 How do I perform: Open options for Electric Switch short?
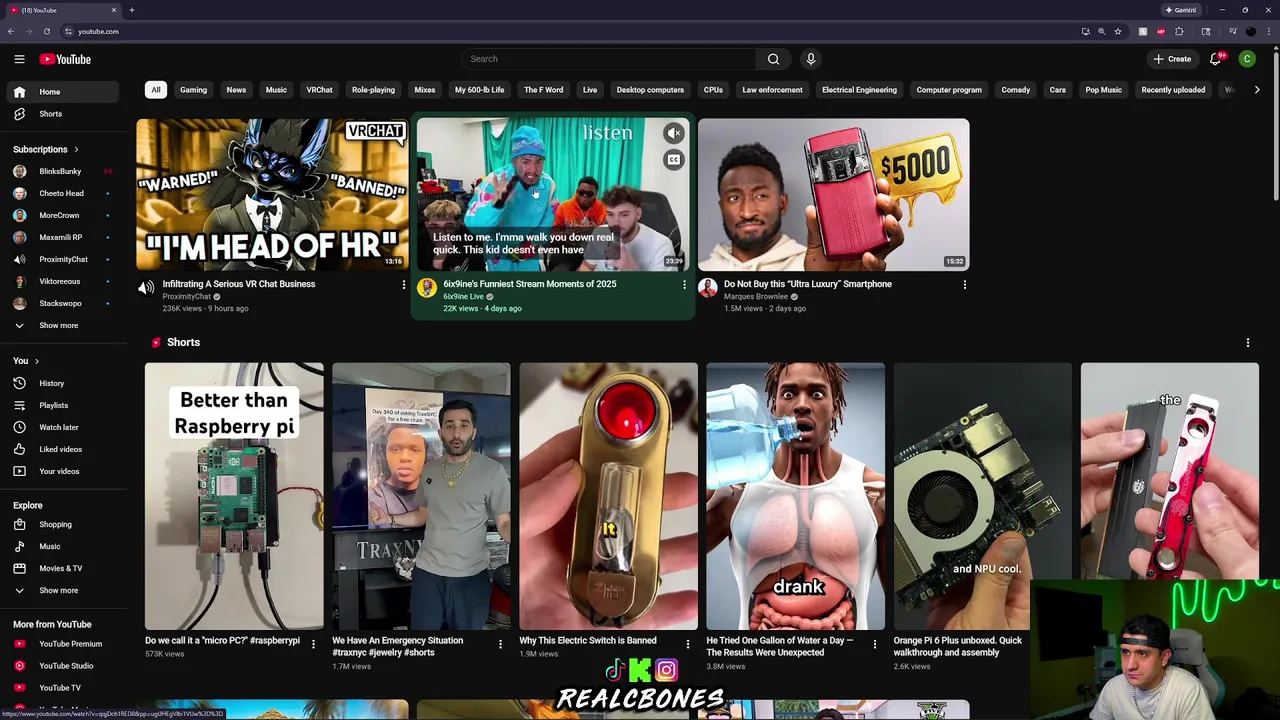pyautogui.click(x=687, y=644)
